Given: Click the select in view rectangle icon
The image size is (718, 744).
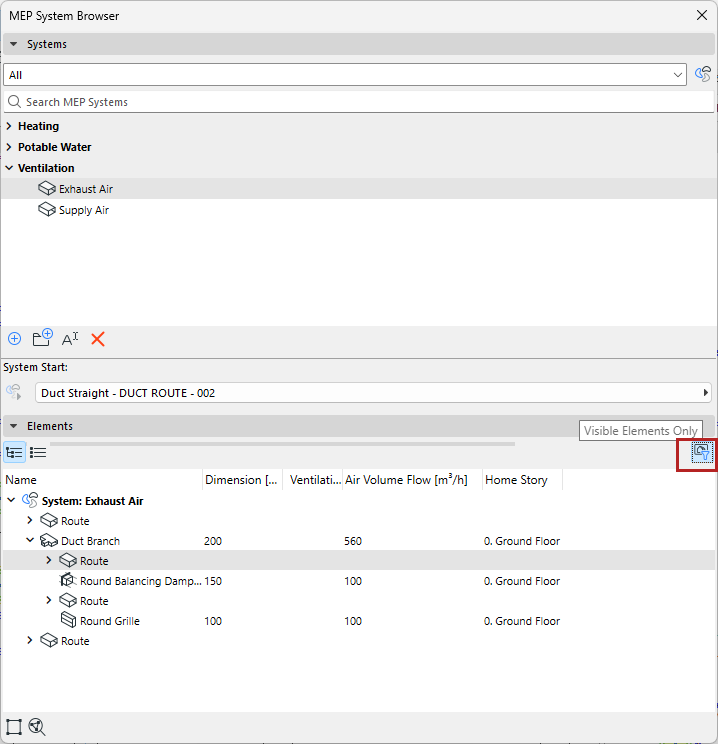Looking at the screenshot, I should pos(14,726).
